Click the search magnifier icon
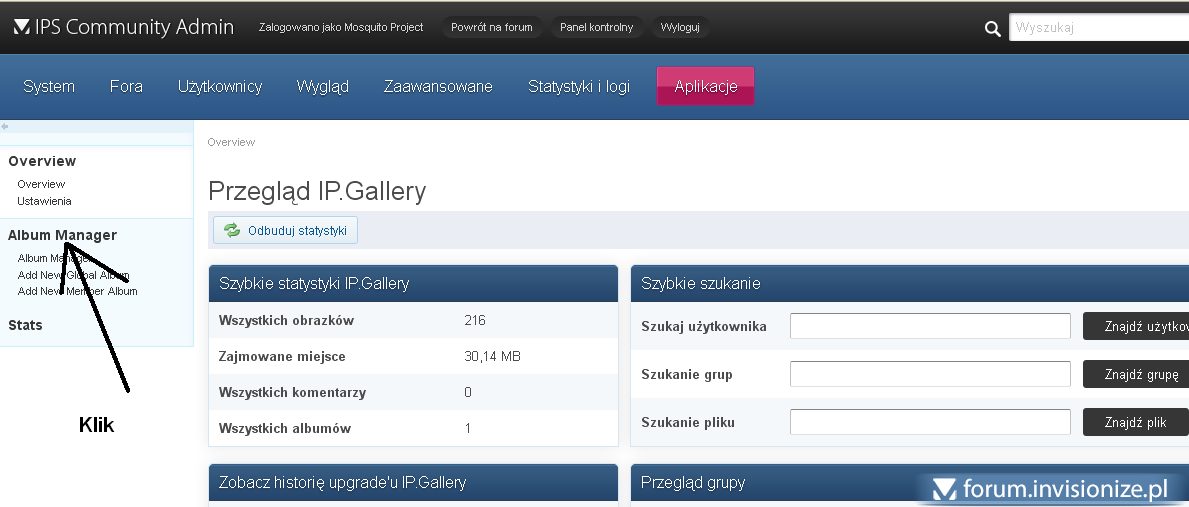The width and height of the screenshot is (1189, 507). pos(992,29)
